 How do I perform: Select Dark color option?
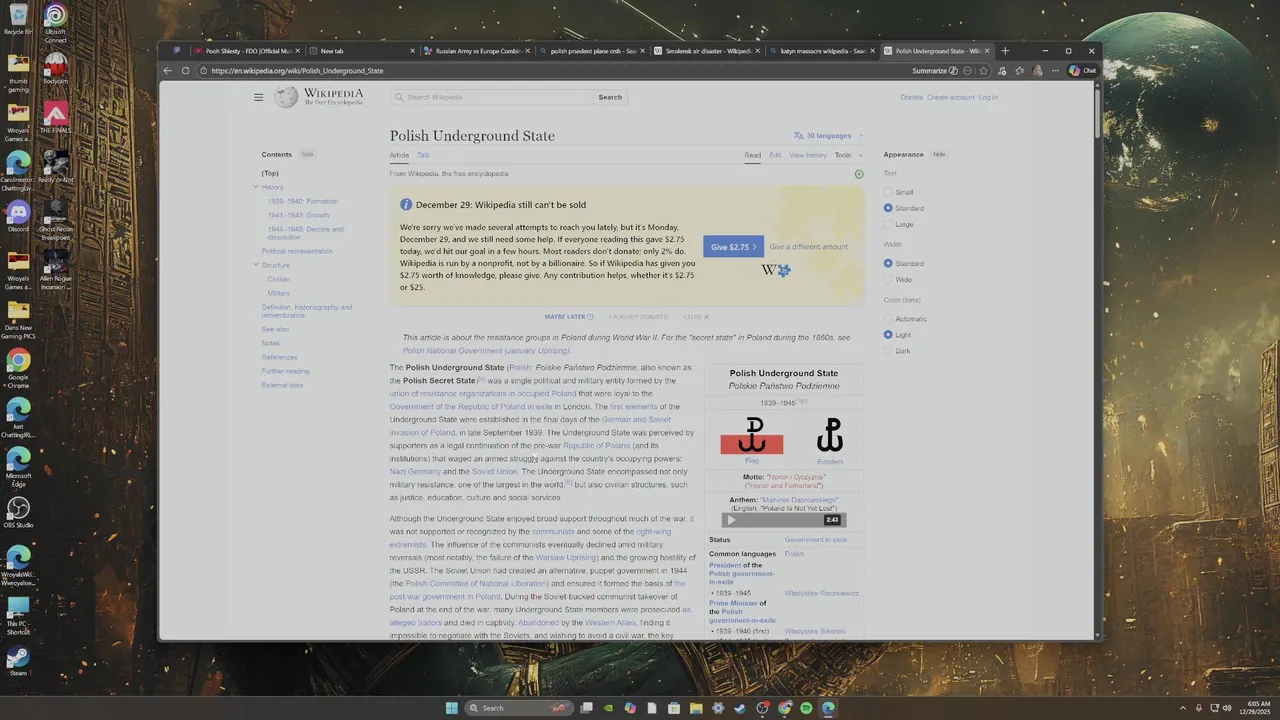(888, 351)
